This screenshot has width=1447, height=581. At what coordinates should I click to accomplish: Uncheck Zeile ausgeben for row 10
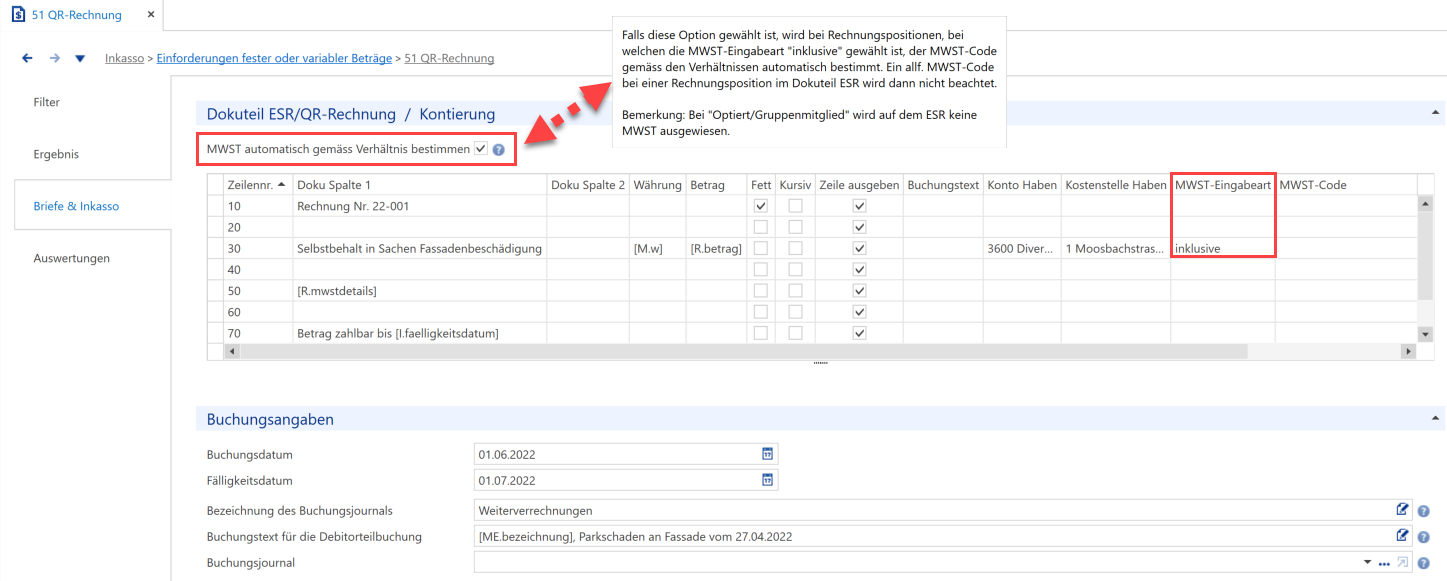click(859, 206)
